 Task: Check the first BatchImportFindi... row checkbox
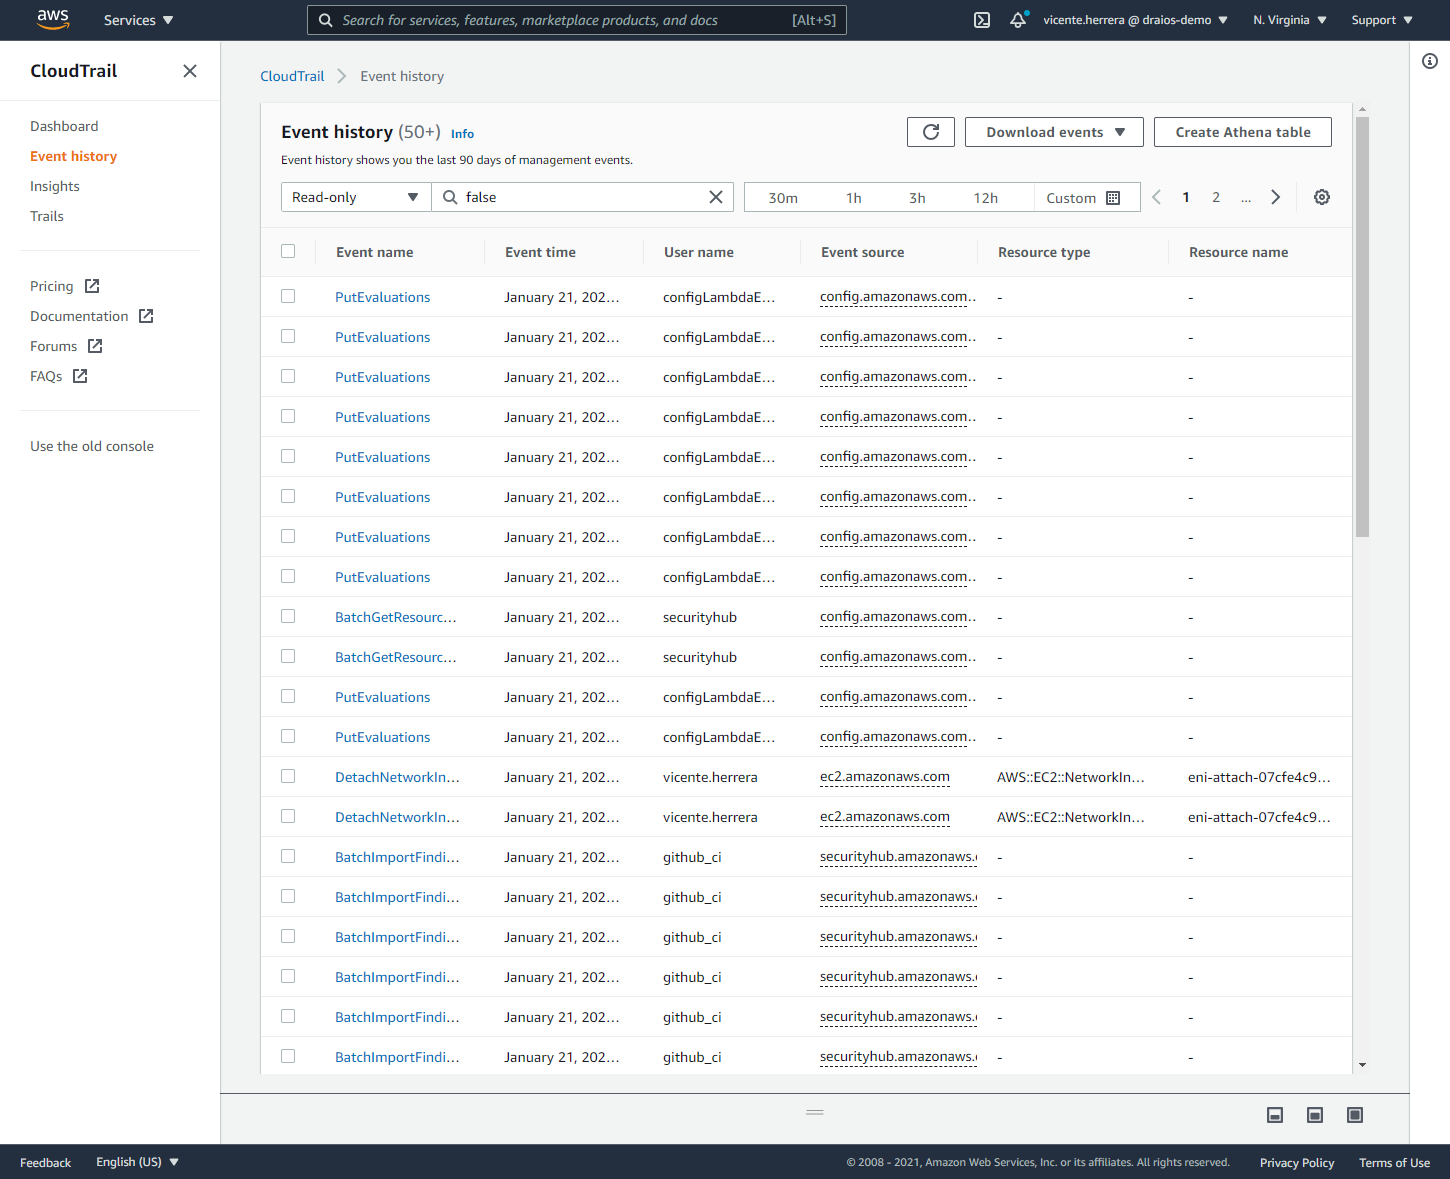point(288,856)
